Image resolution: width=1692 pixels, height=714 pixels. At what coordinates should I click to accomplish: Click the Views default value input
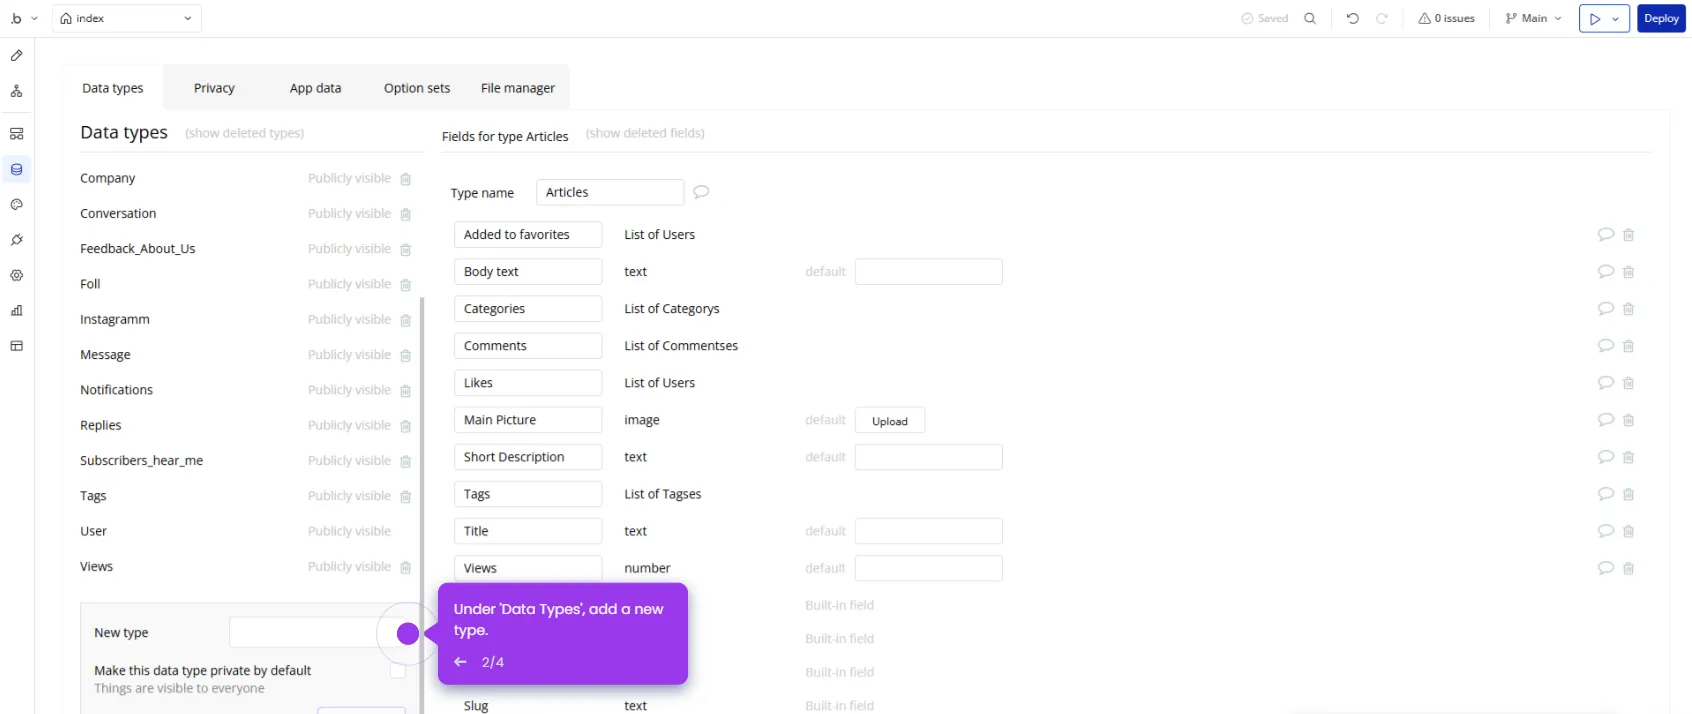tap(929, 568)
